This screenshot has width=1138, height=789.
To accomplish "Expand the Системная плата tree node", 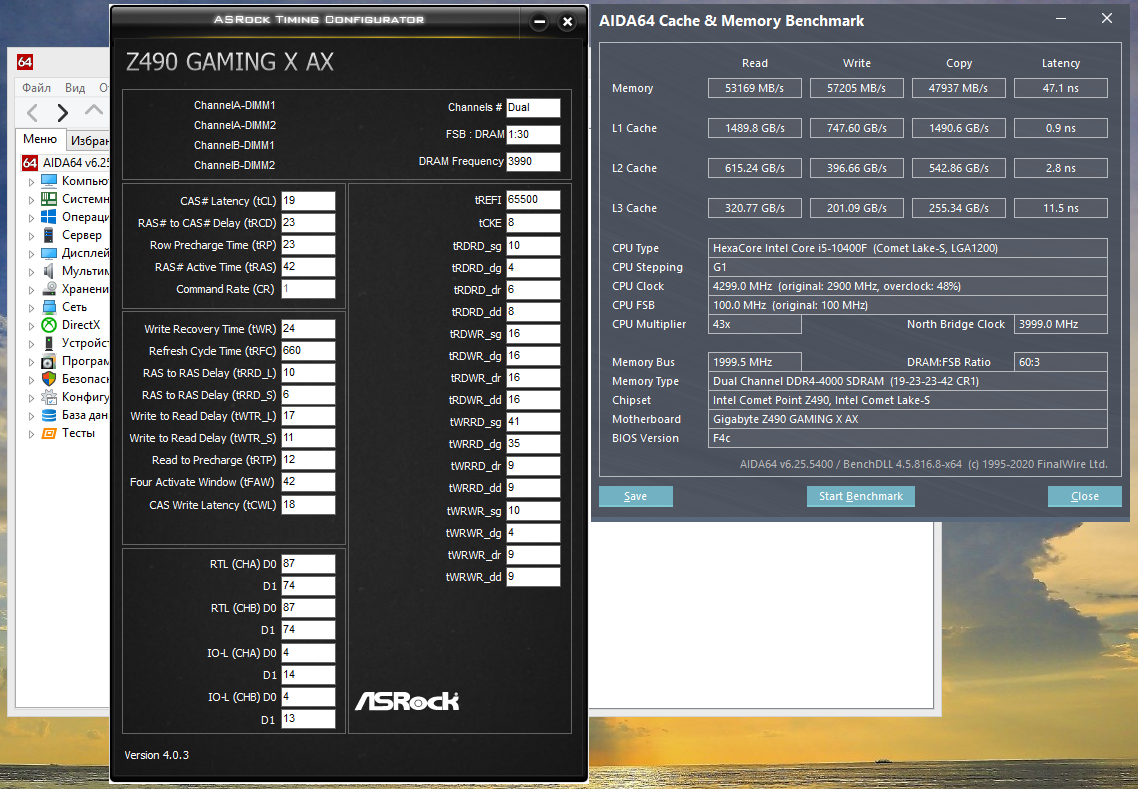I will point(31,200).
